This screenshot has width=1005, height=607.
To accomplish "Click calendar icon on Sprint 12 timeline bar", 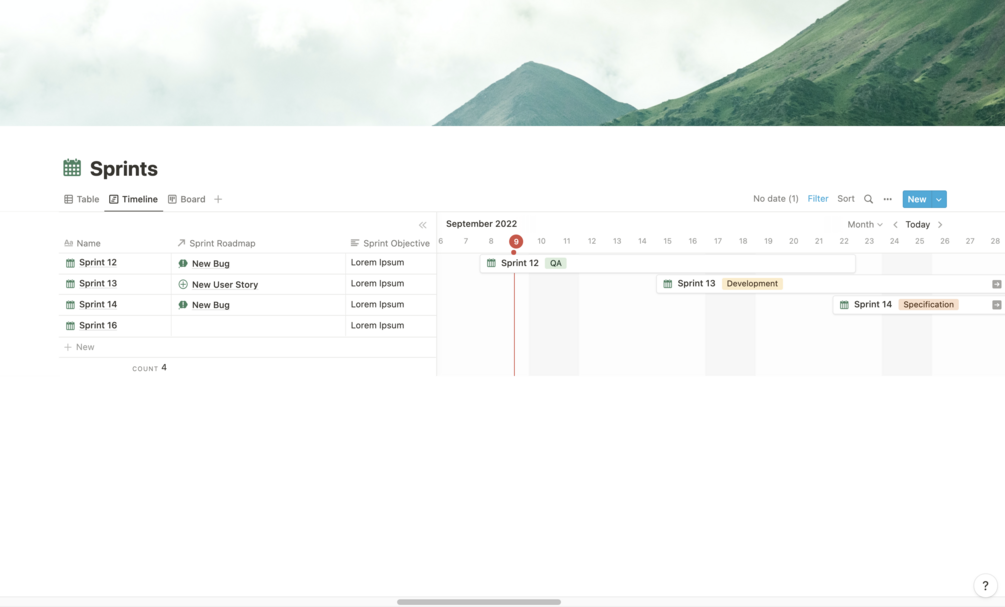I will click(x=491, y=263).
